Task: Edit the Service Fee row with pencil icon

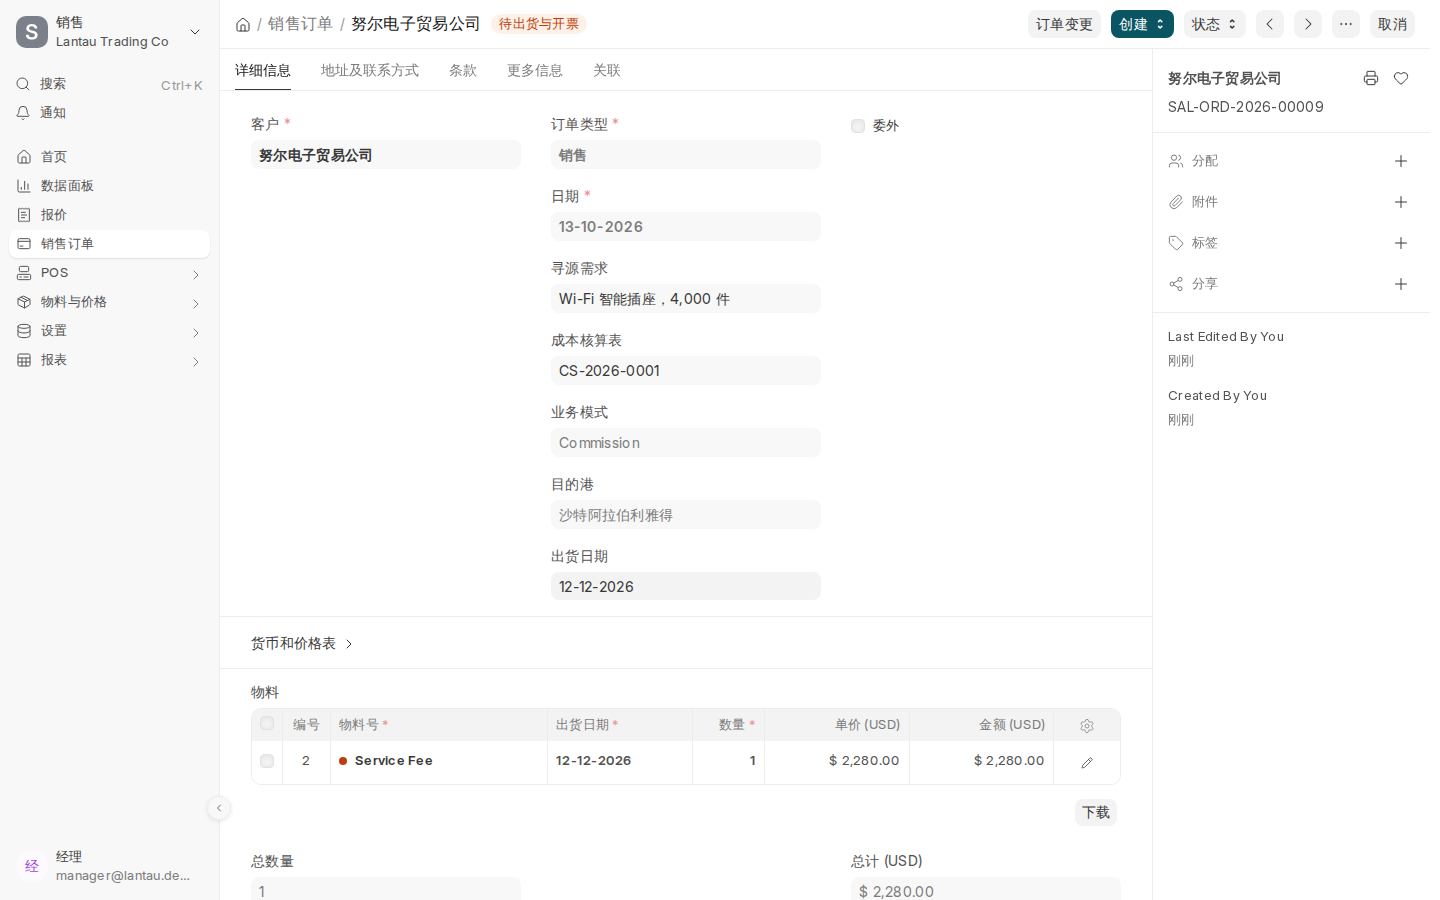Action: point(1087,762)
